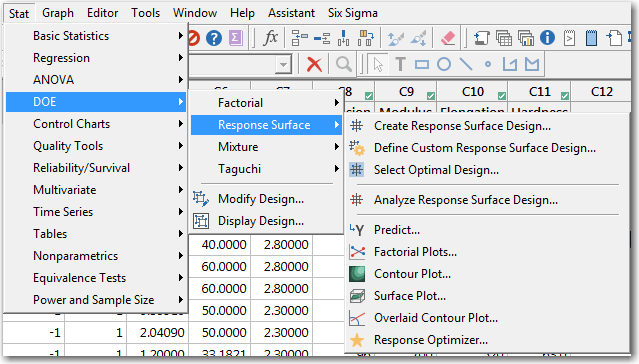Open the Graph menu
The image size is (639, 364).
(58, 13)
